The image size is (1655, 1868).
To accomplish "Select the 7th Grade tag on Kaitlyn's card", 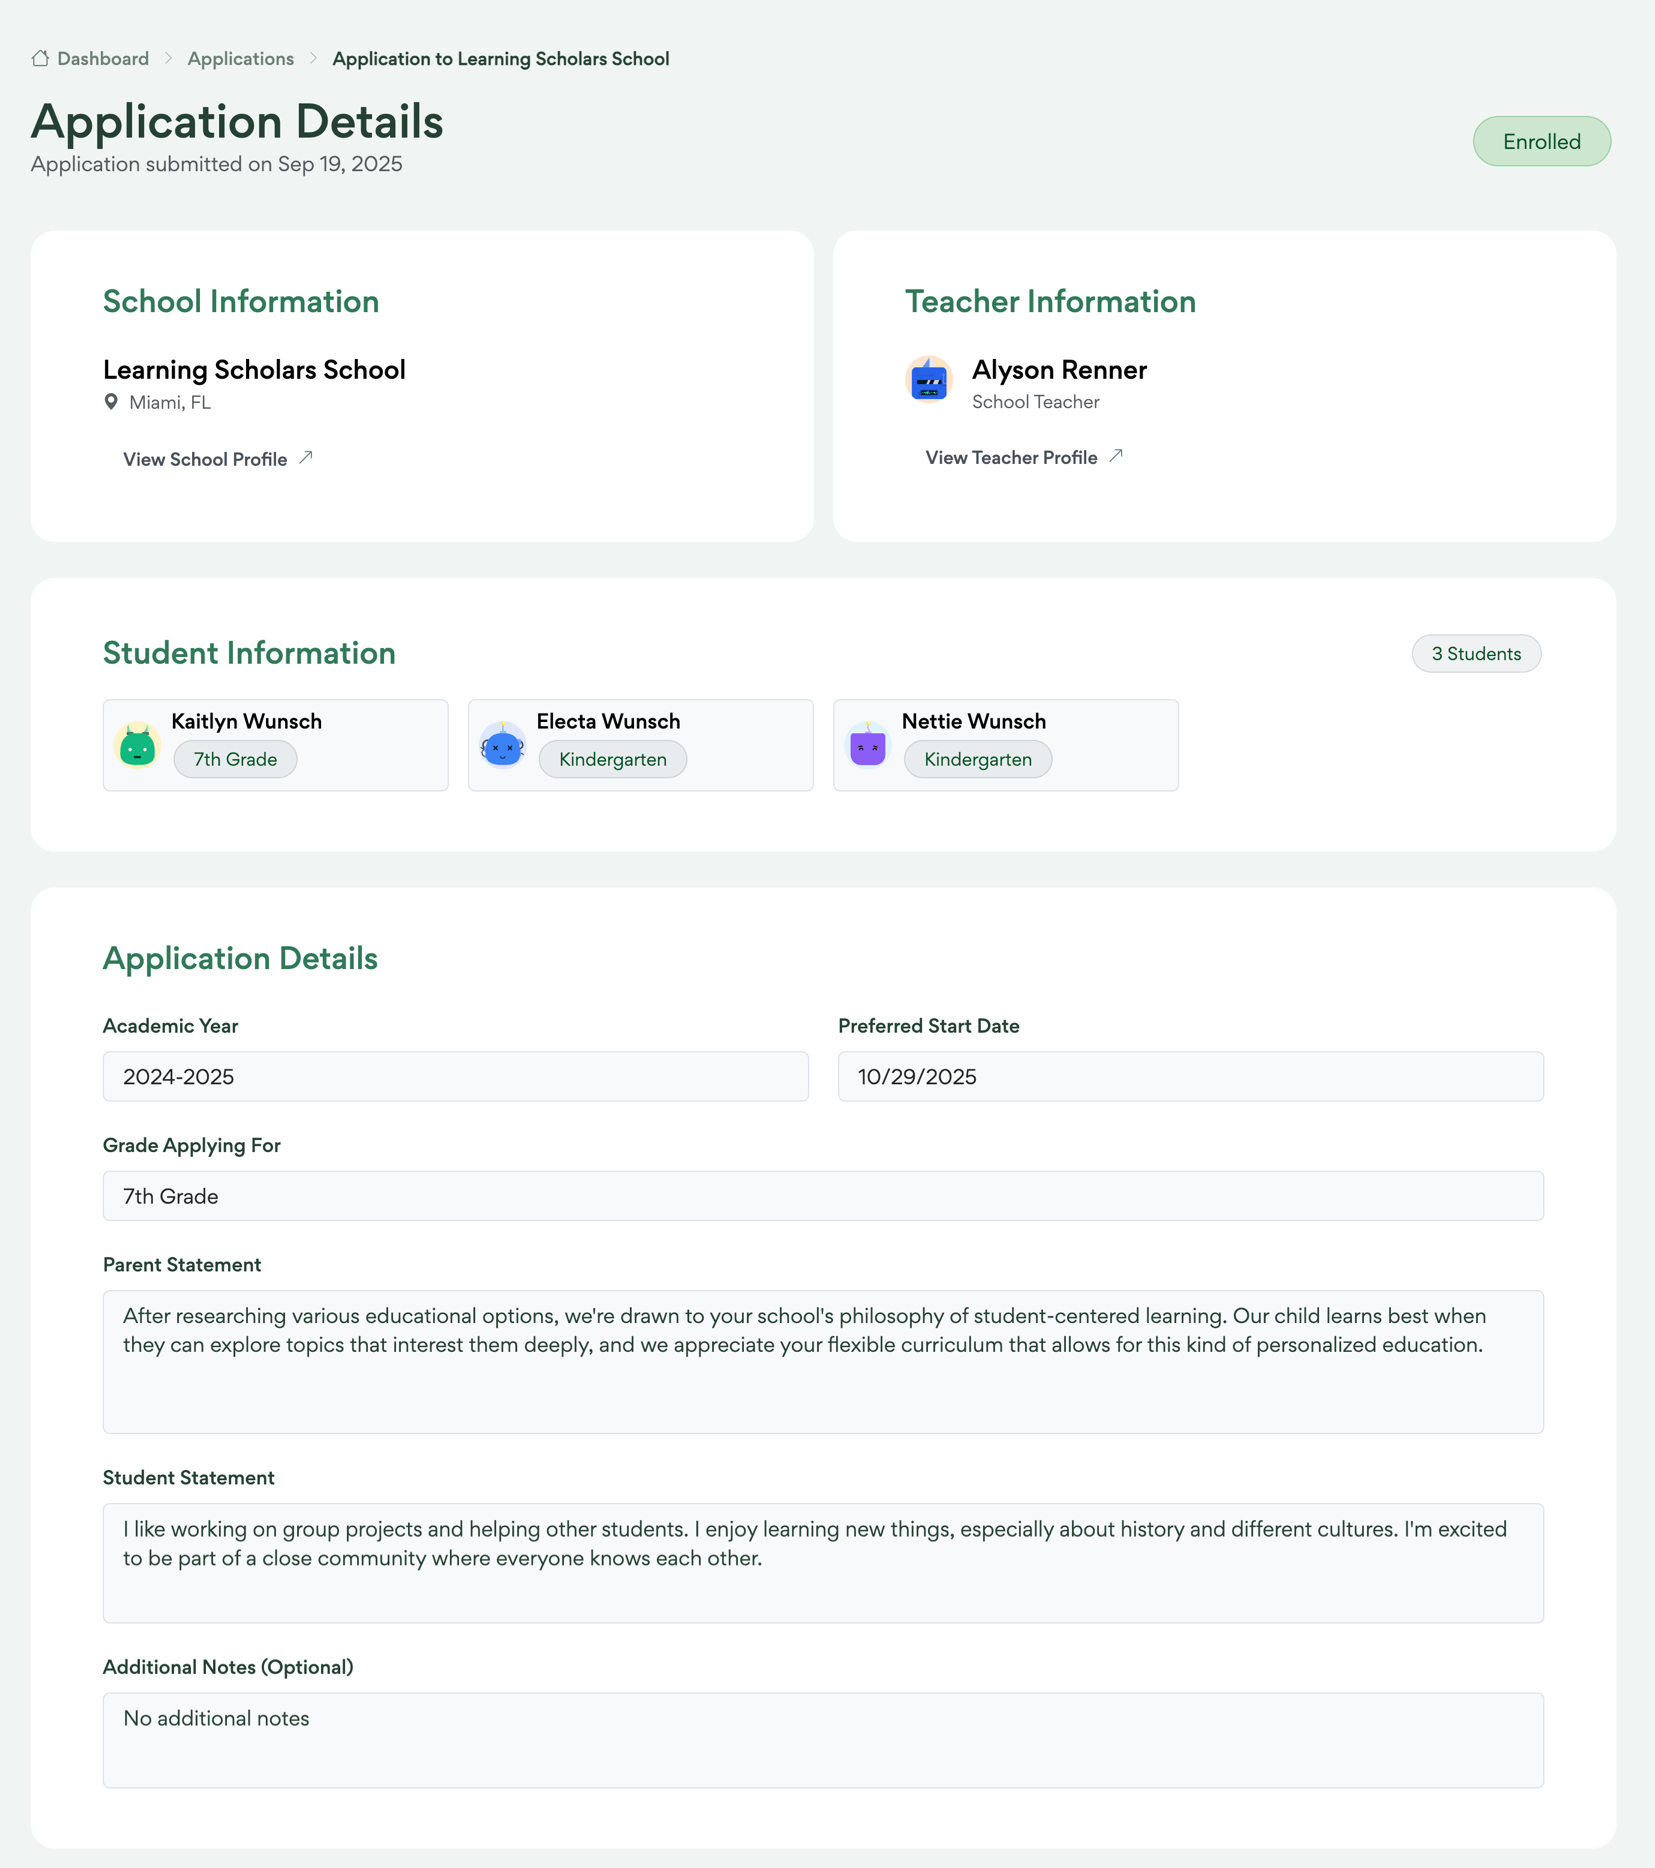I will pyautogui.click(x=235, y=760).
